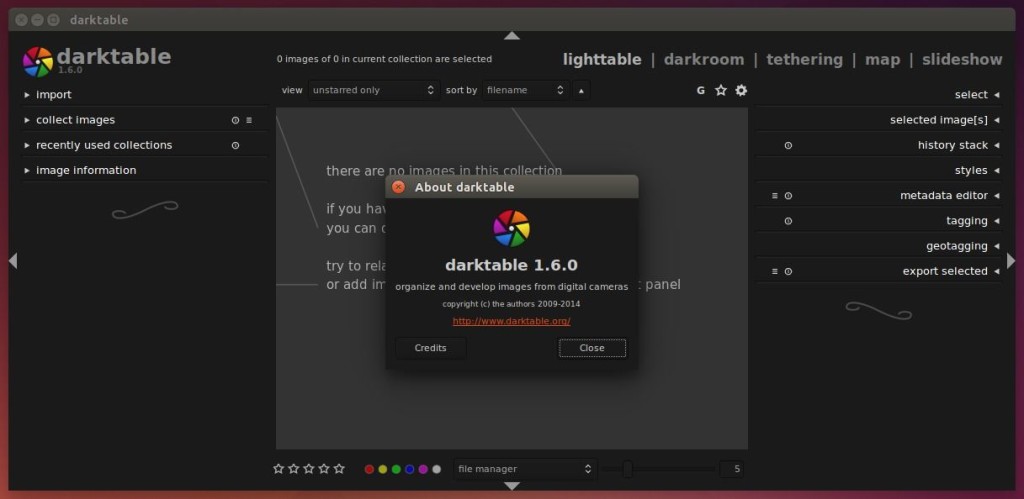This screenshot has height=499, width=1024.
Task: Minimize the darktable main window
Action: 37,20
